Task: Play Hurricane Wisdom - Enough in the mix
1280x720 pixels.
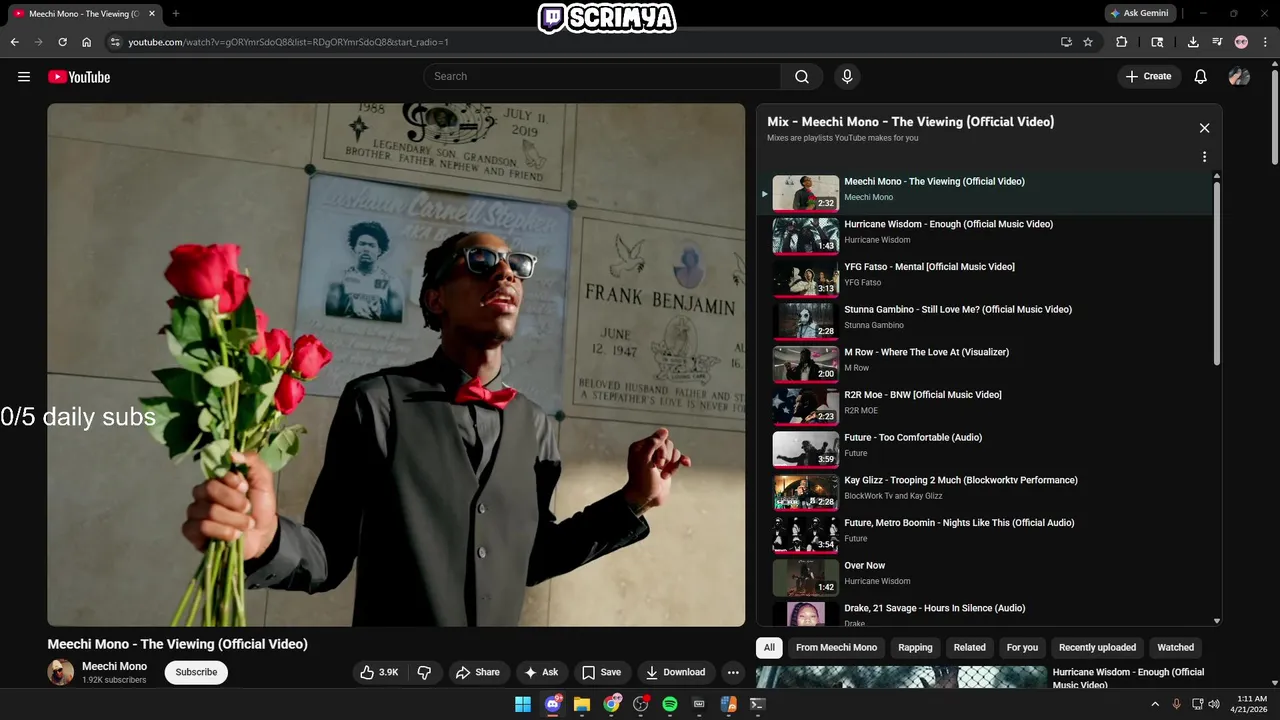Action: click(984, 236)
